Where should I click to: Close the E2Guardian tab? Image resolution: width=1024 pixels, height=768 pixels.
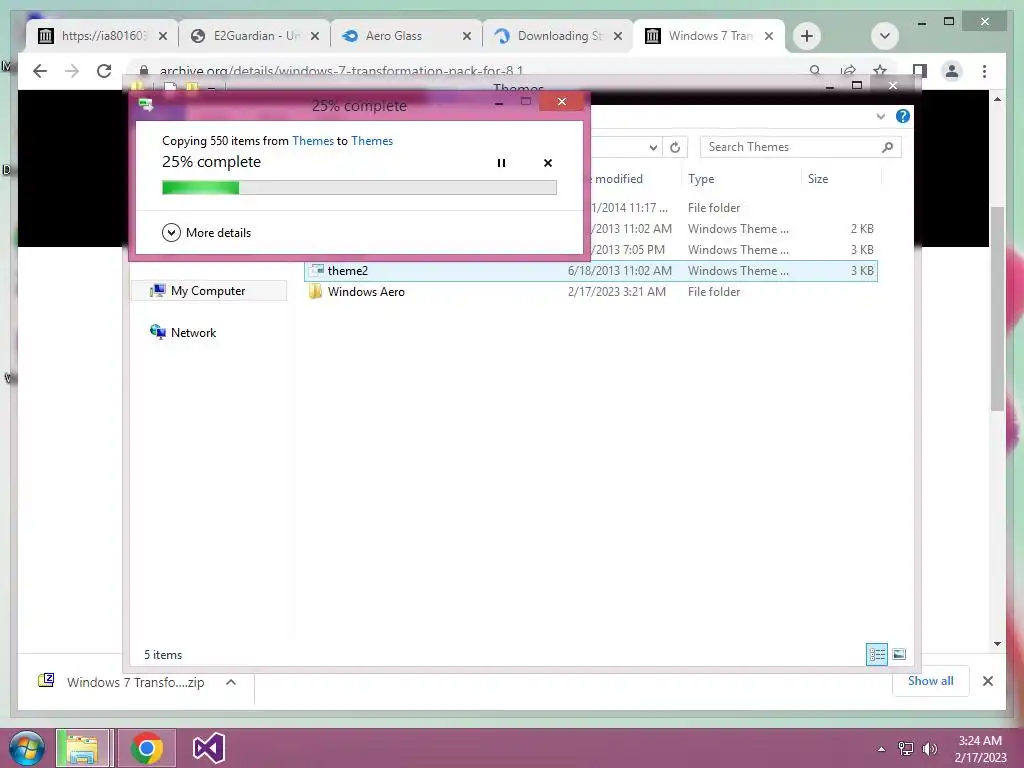tap(315, 36)
